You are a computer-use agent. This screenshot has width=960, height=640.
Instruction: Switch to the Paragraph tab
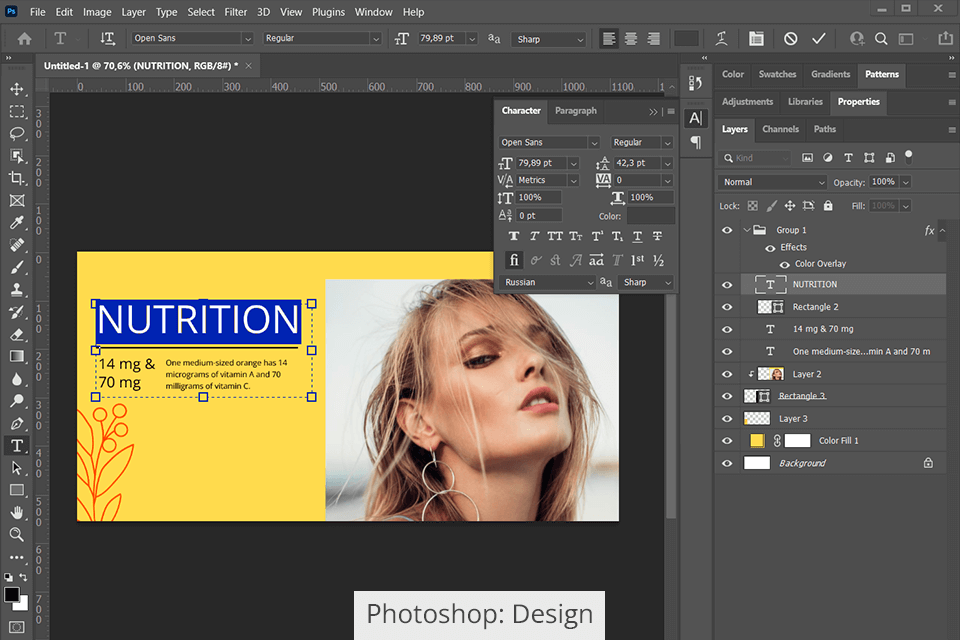click(x=576, y=111)
